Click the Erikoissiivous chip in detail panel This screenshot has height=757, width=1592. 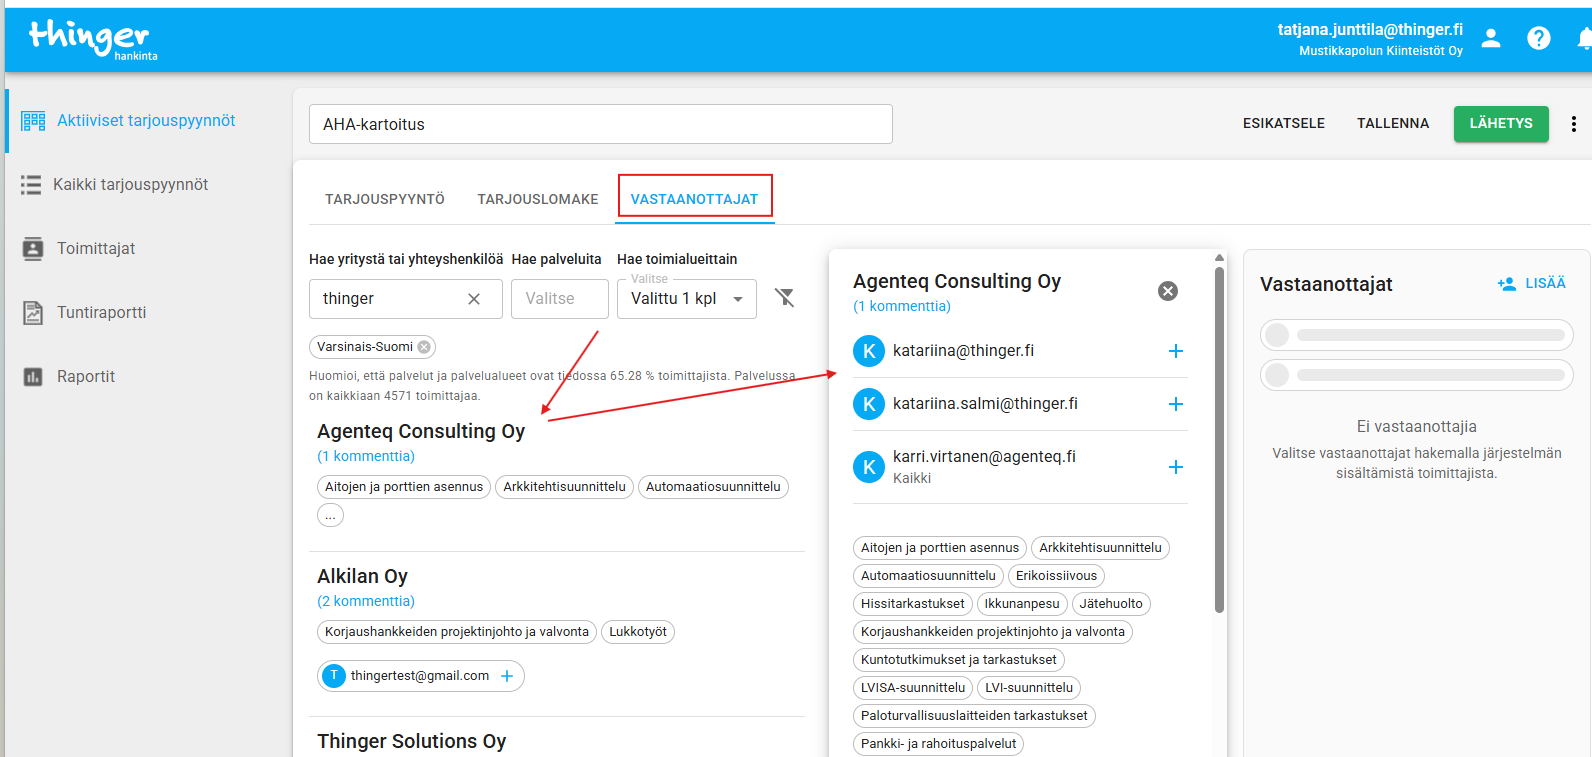click(x=1056, y=576)
